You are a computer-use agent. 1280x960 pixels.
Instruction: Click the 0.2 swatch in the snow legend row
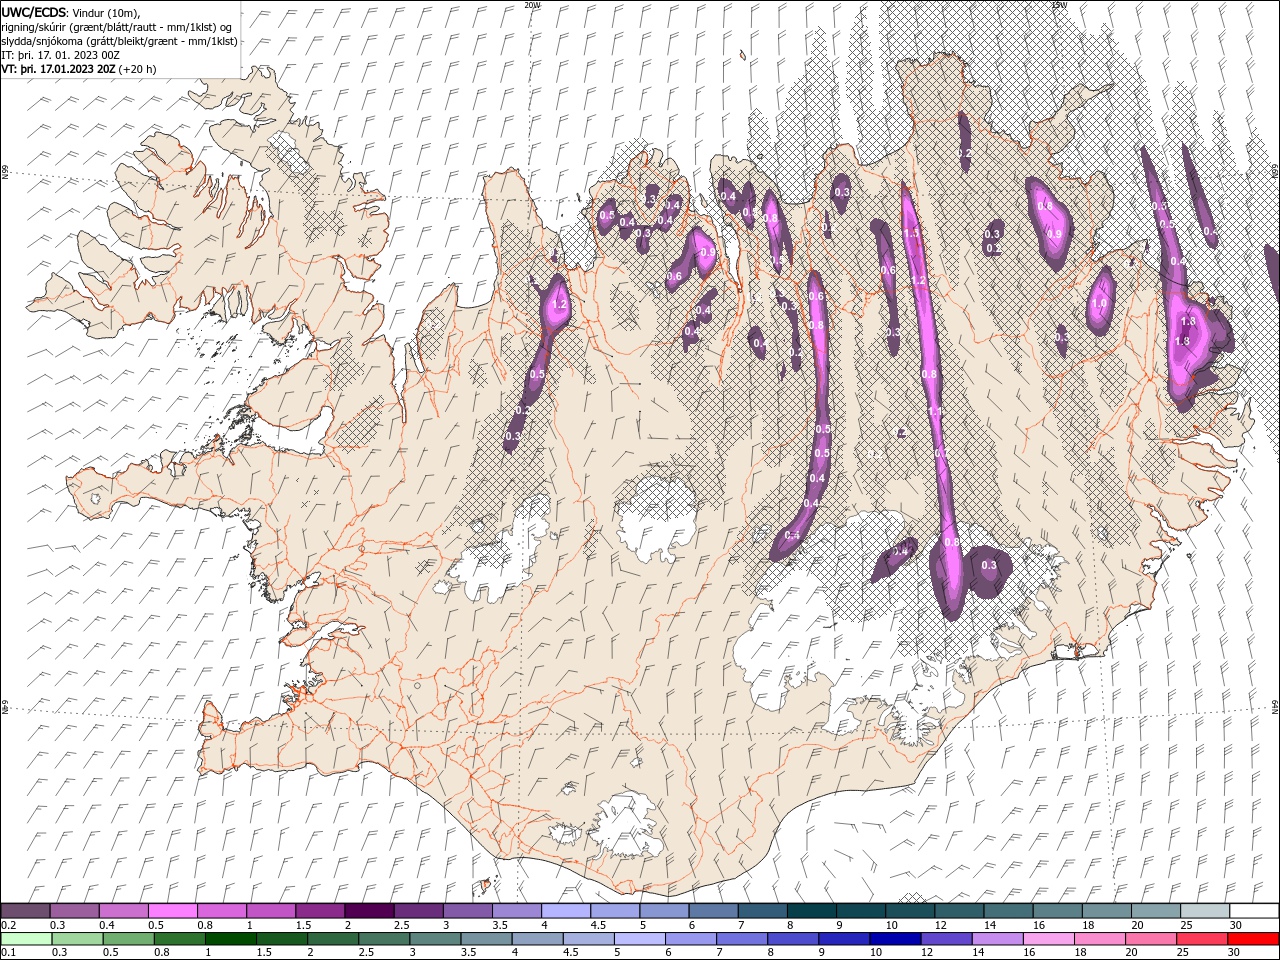tap(25, 911)
